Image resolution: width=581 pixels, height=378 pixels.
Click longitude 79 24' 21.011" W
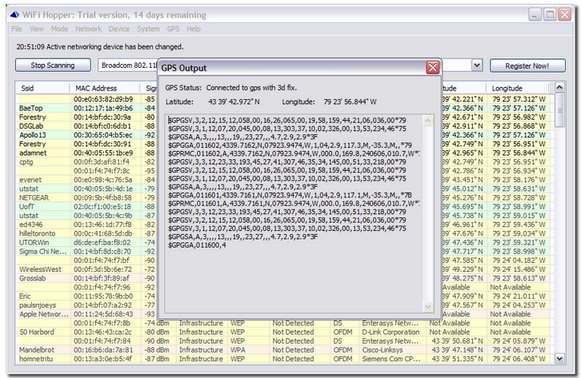[x=519, y=296]
